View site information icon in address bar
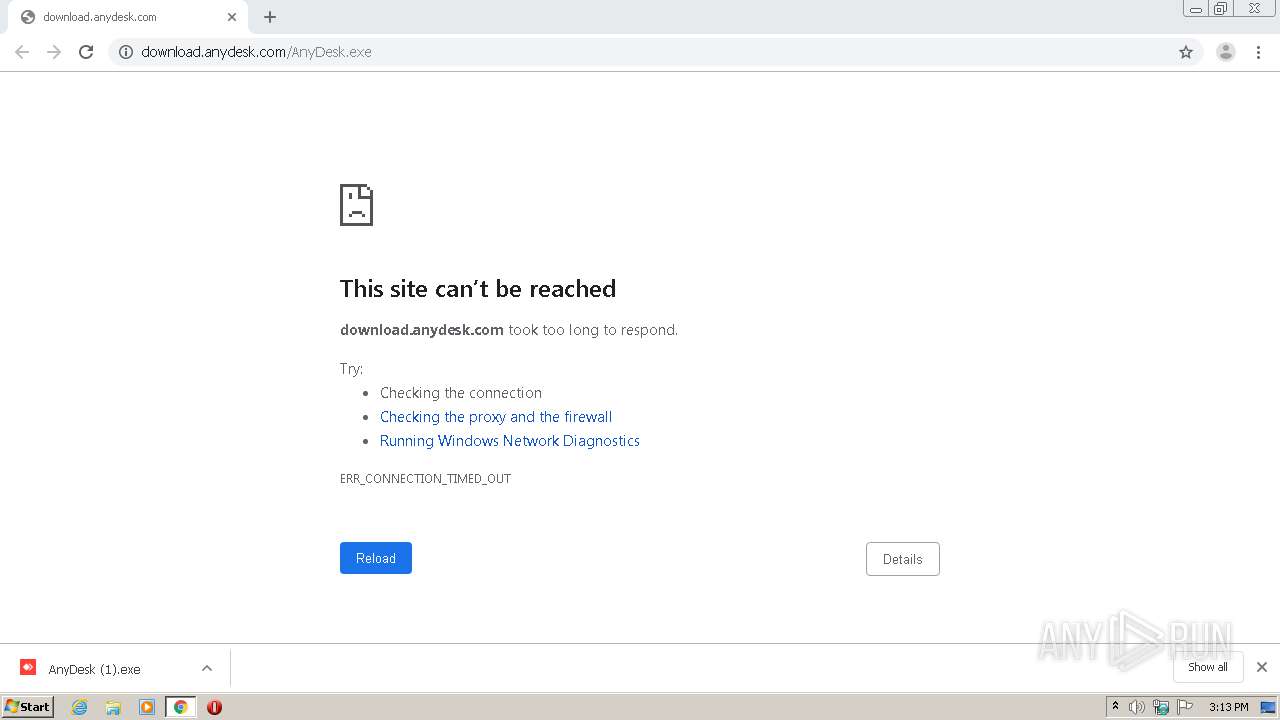The image size is (1280, 720). [126, 52]
